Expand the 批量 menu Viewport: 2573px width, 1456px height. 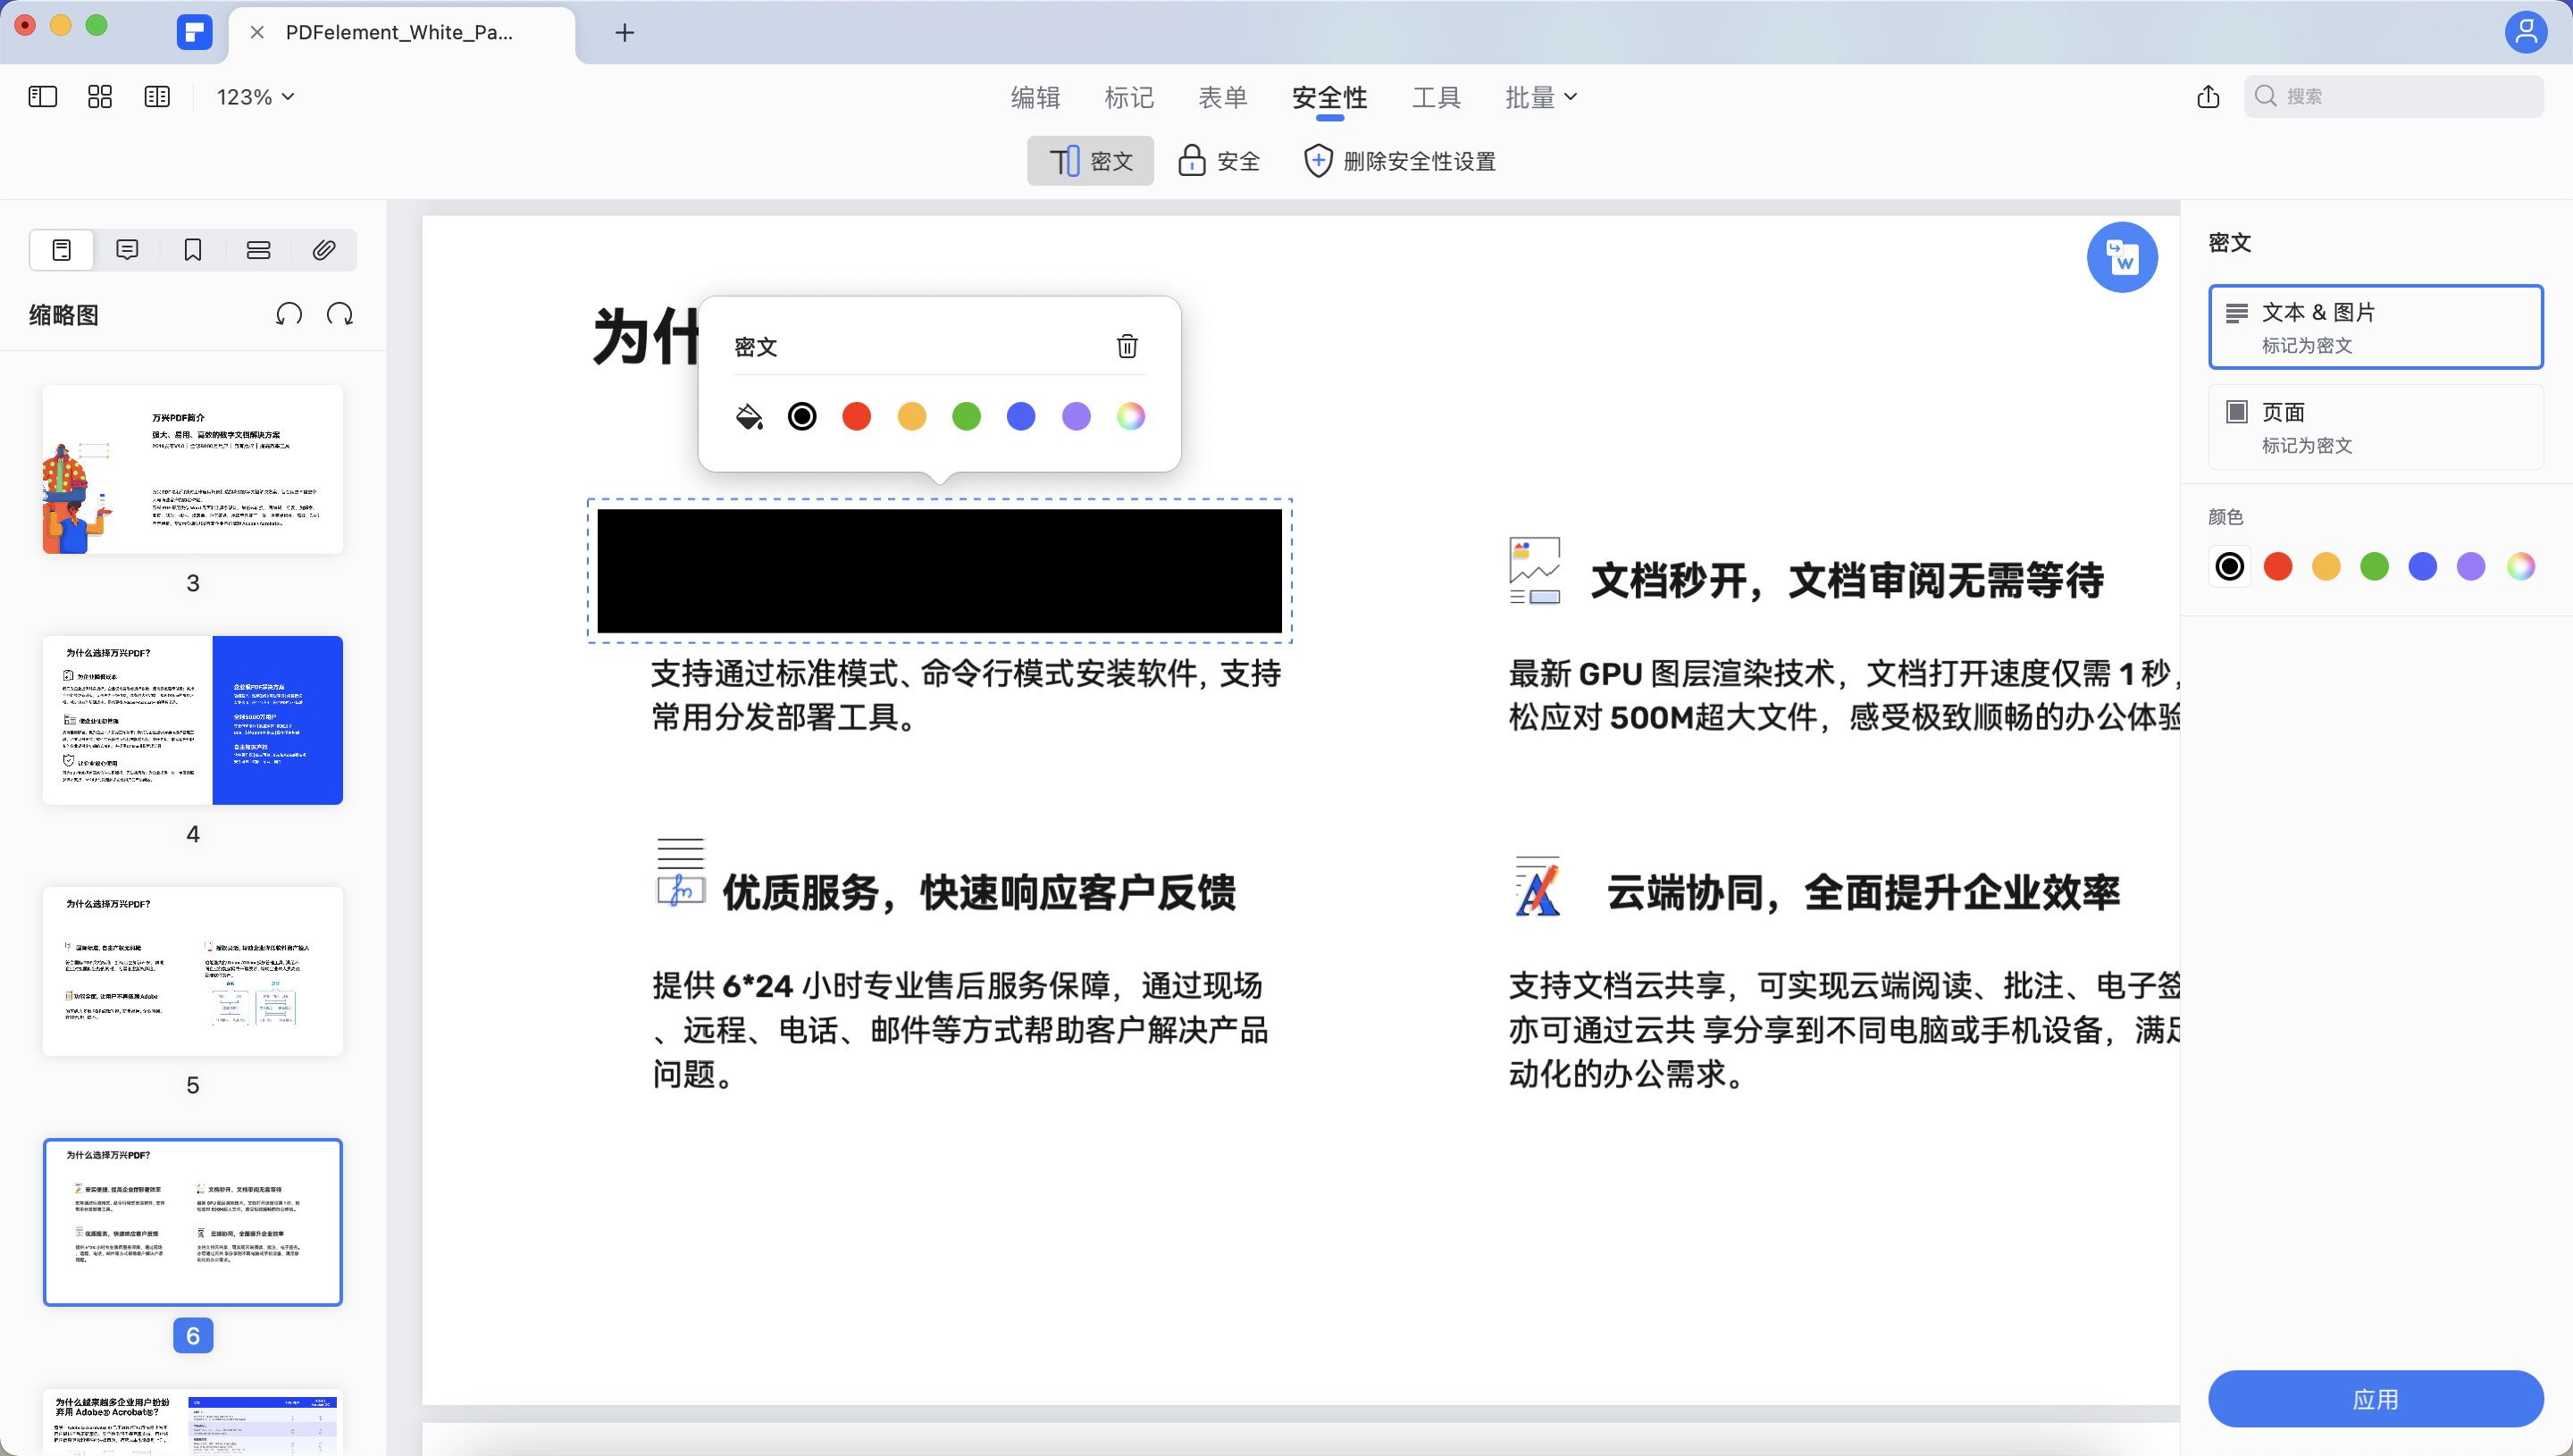(1540, 97)
